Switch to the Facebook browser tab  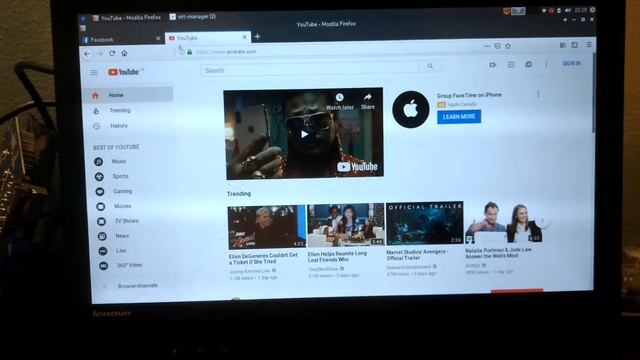(122, 40)
